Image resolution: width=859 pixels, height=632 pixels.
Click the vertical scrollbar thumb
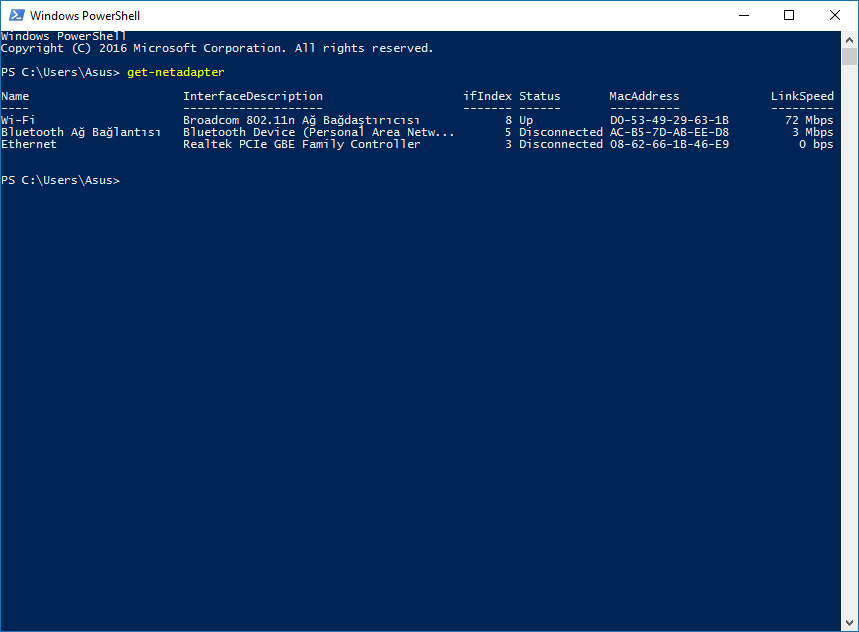point(850,56)
